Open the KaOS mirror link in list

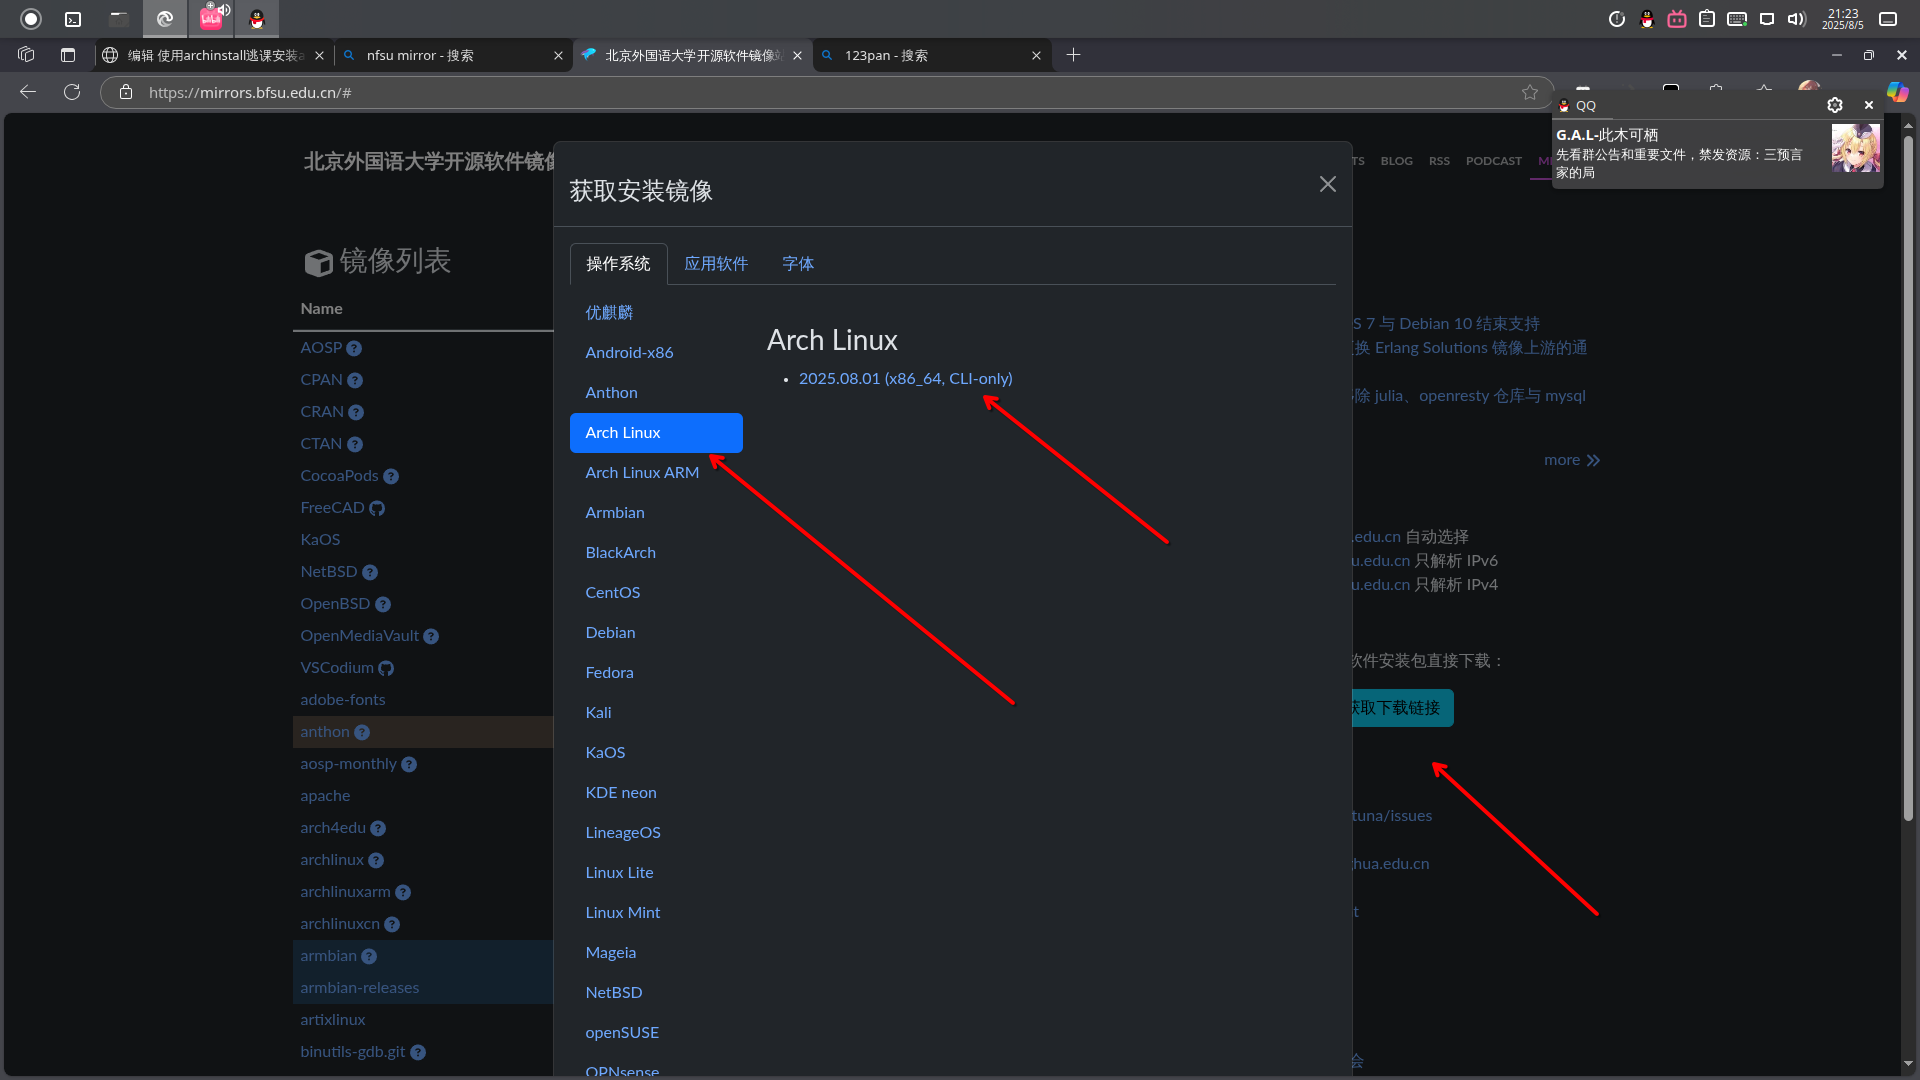coord(320,540)
